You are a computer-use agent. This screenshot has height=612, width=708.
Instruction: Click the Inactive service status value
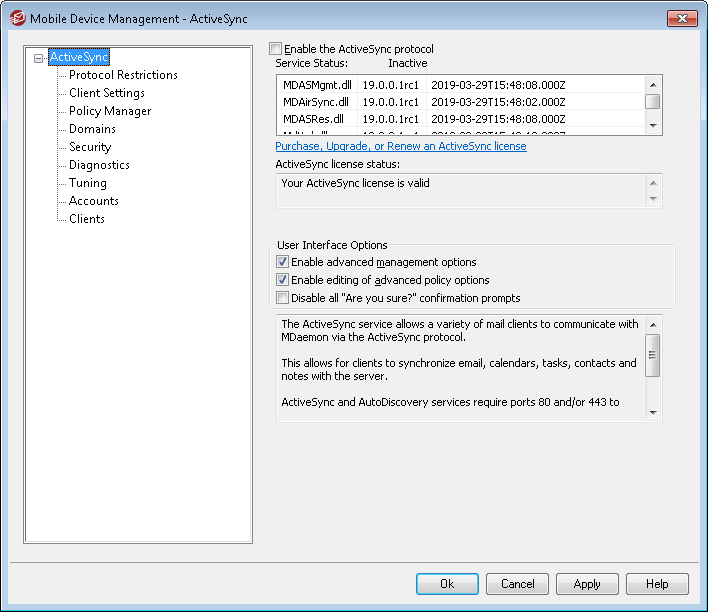(x=408, y=63)
